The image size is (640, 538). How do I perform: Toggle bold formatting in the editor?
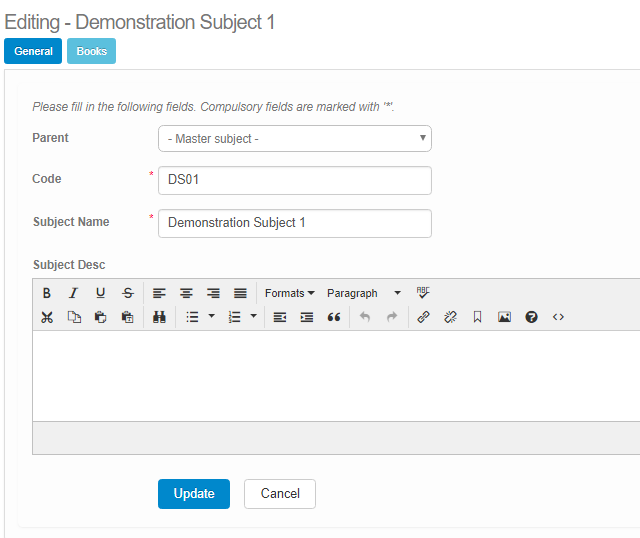pyautogui.click(x=47, y=293)
